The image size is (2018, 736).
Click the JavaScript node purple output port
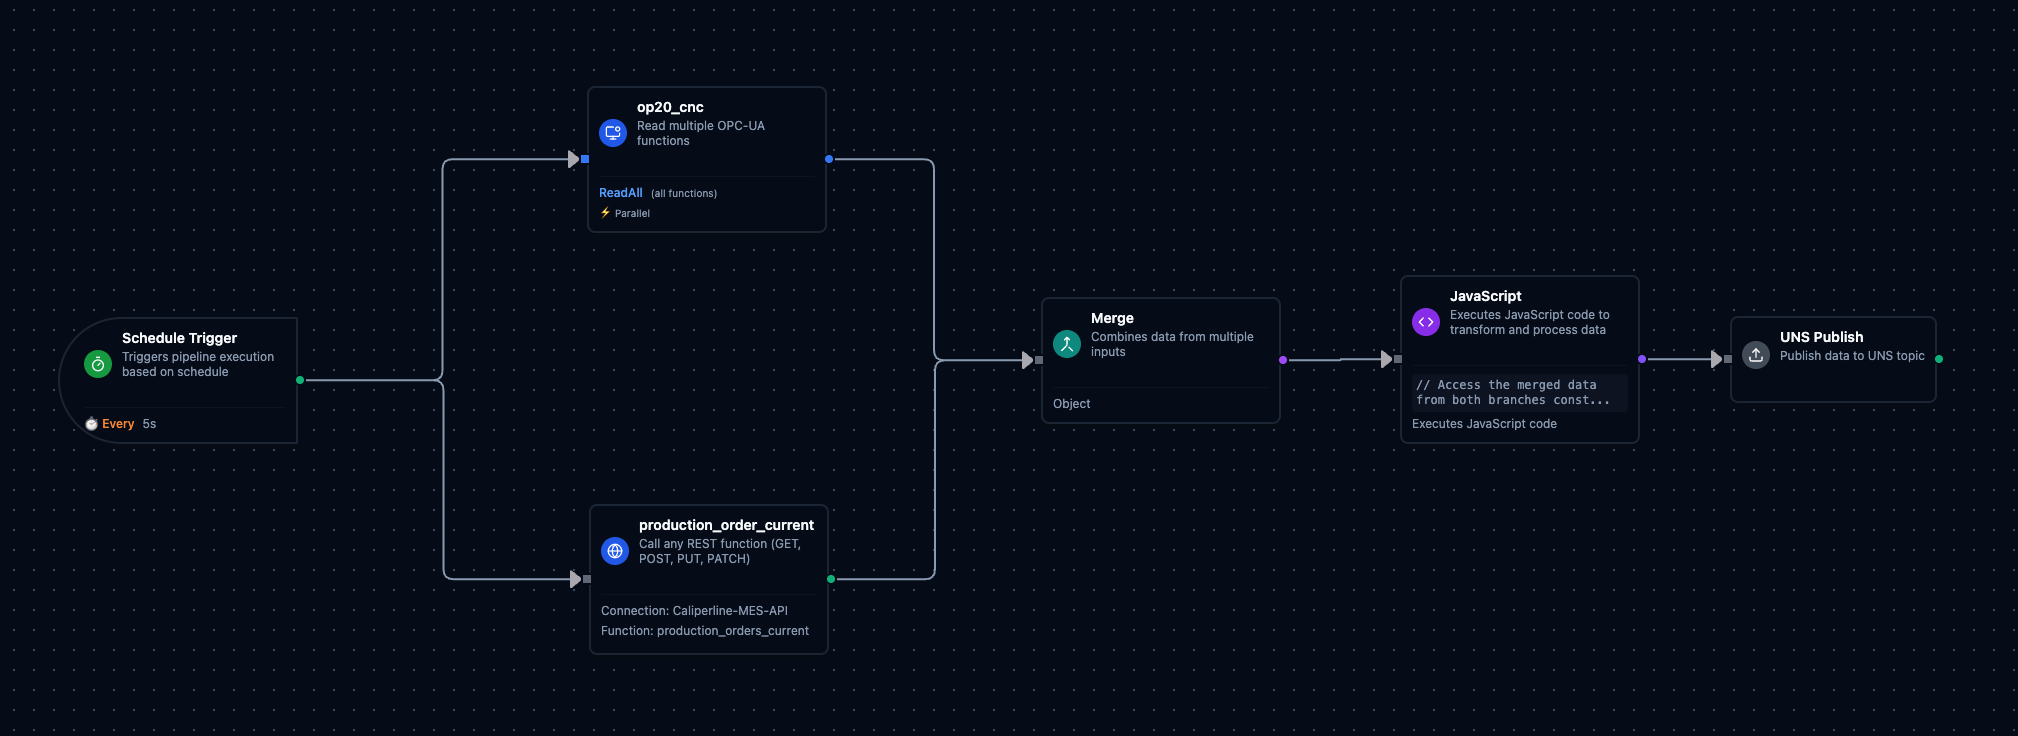point(1642,359)
